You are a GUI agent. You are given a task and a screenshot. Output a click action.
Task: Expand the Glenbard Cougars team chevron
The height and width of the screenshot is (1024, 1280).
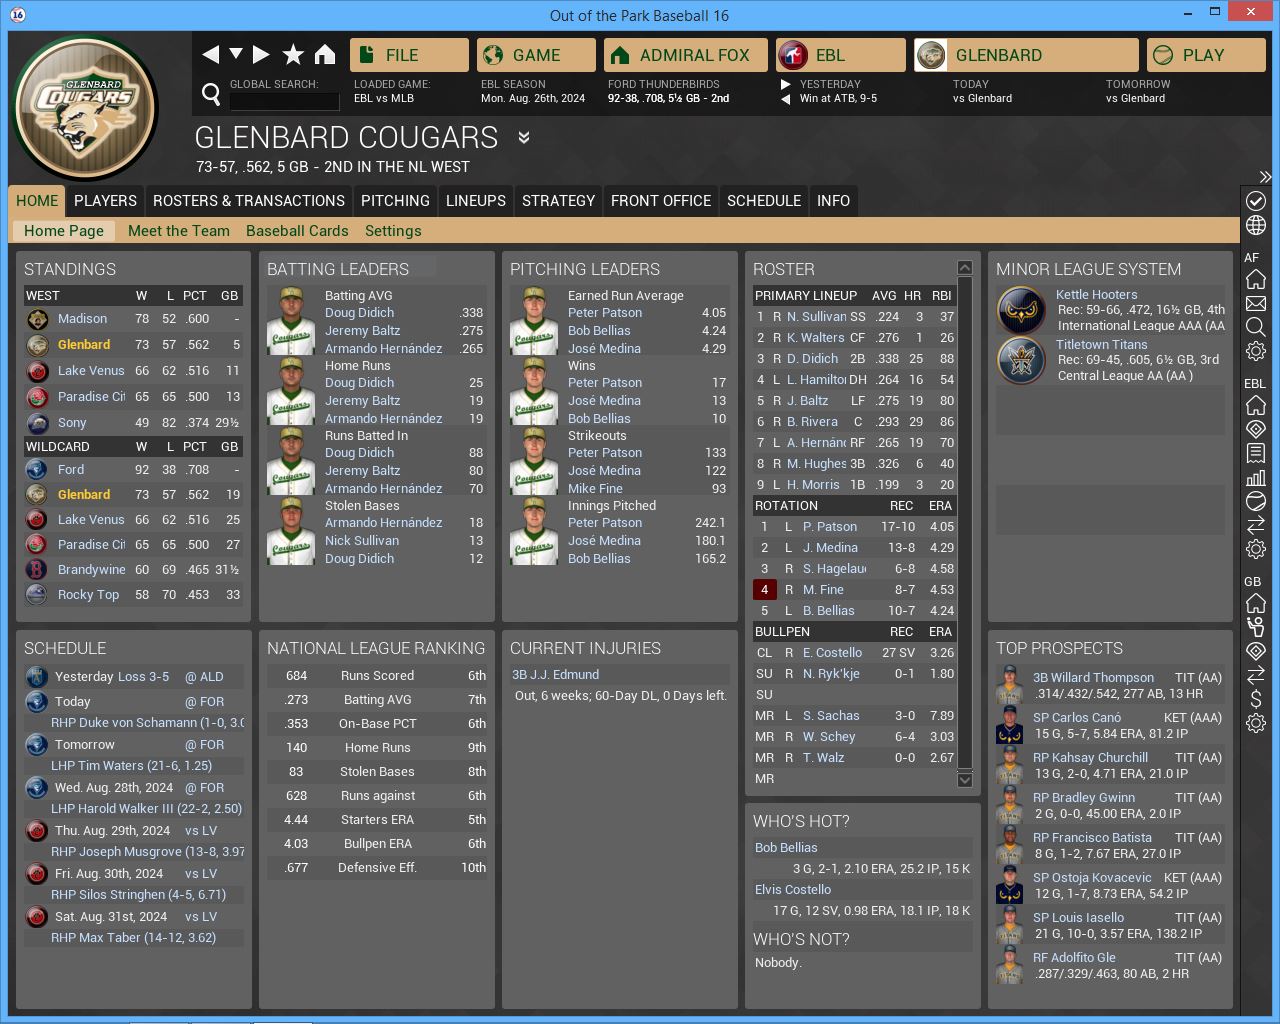(524, 138)
